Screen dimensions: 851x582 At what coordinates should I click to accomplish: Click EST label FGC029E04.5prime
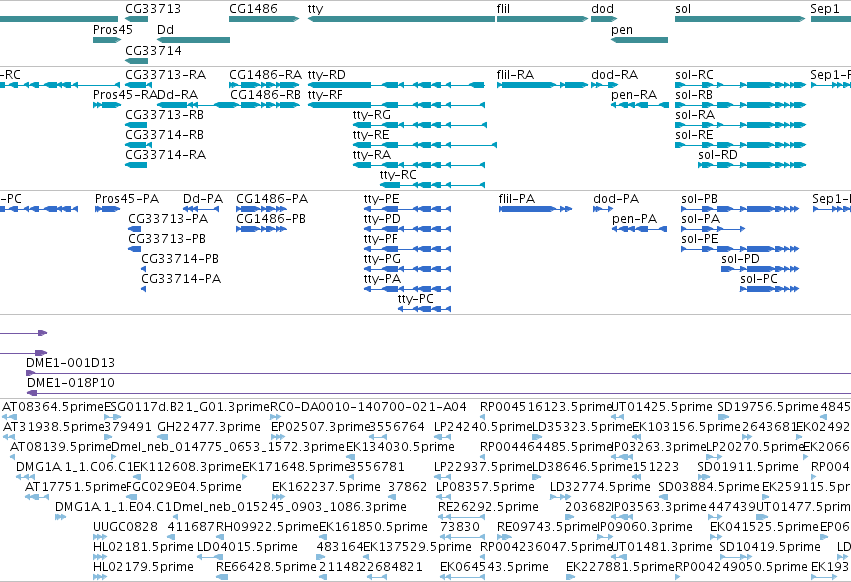(x=183, y=487)
